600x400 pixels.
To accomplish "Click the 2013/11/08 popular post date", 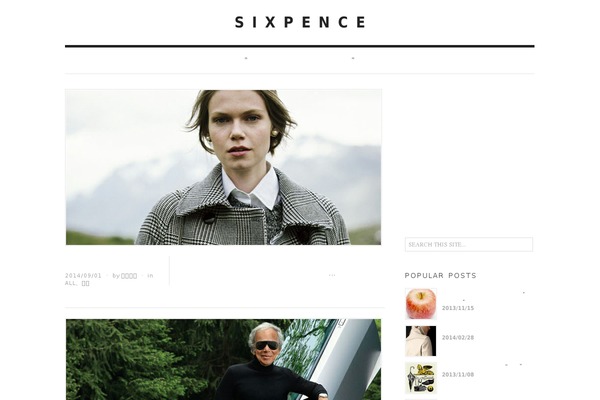I will pos(458,375).
